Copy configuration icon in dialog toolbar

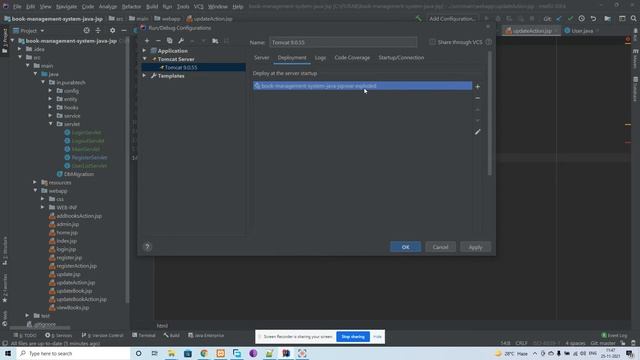[x=169, y=41]
